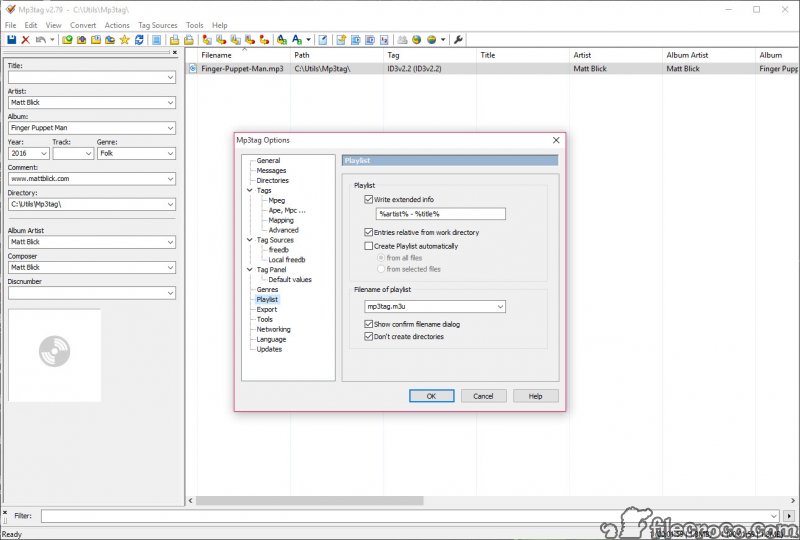Click Help button in Options dialog

point(535,396)
